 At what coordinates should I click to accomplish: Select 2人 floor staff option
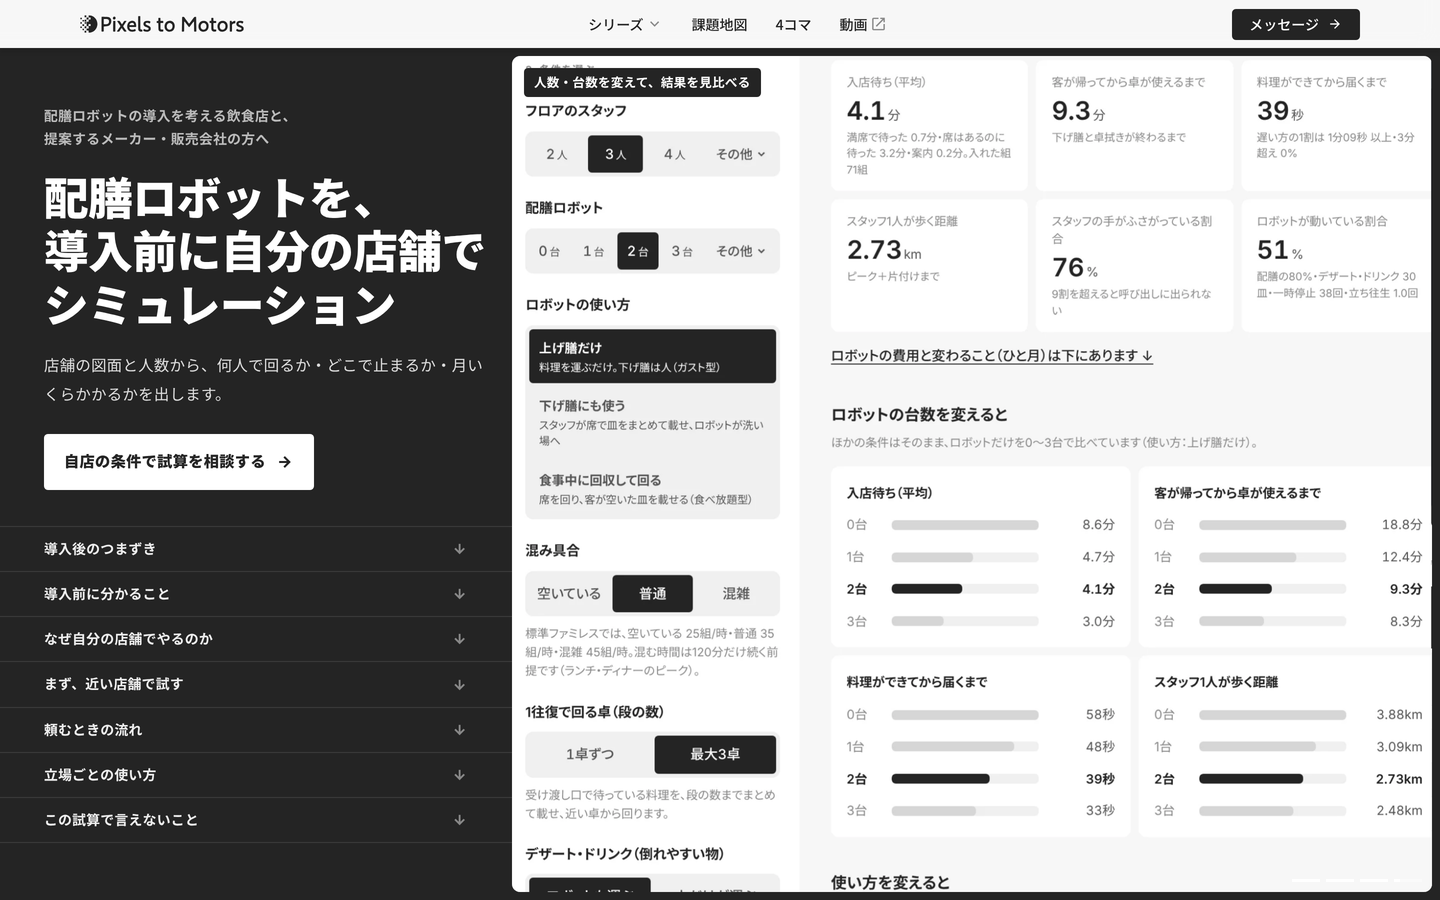coord(557,154)
